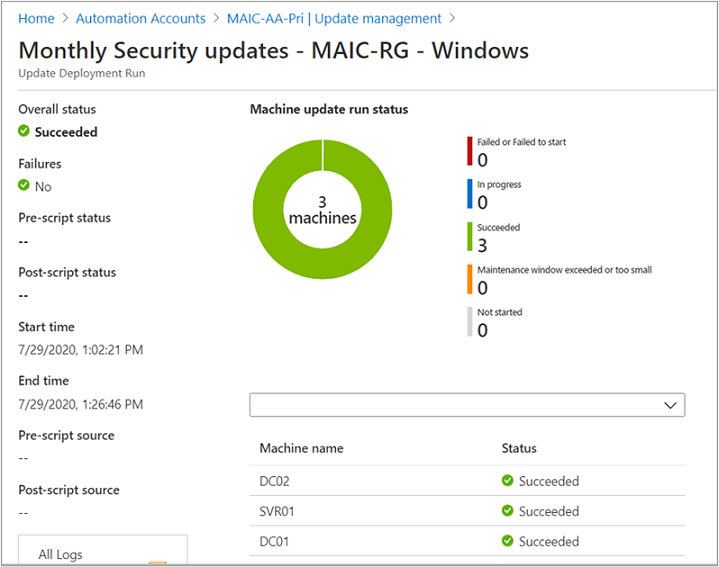
Task: Select the SVR01 machine row
Action: tap(279, 511)
